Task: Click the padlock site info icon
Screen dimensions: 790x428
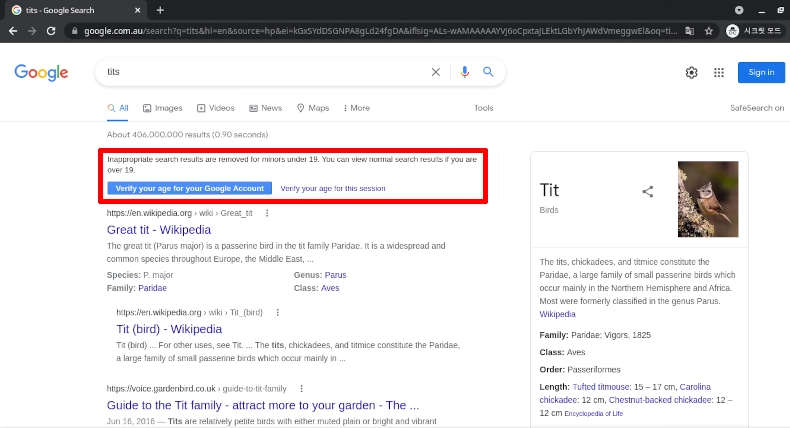Action: 75,31
